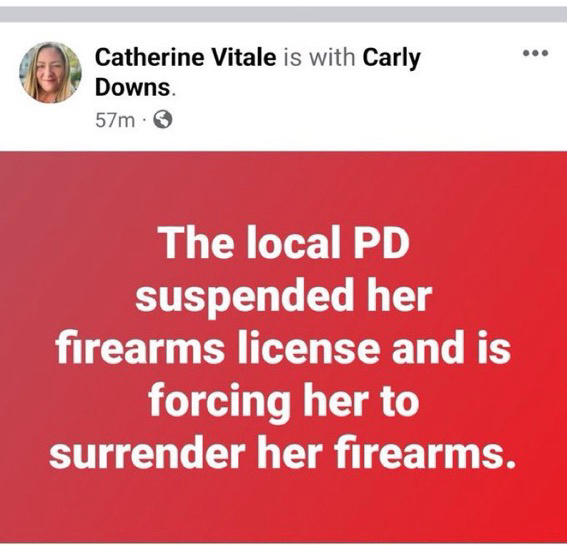567x545 pixels.
Task: Open Catherine Vitale's profile picture
Action: click(50, 72)
